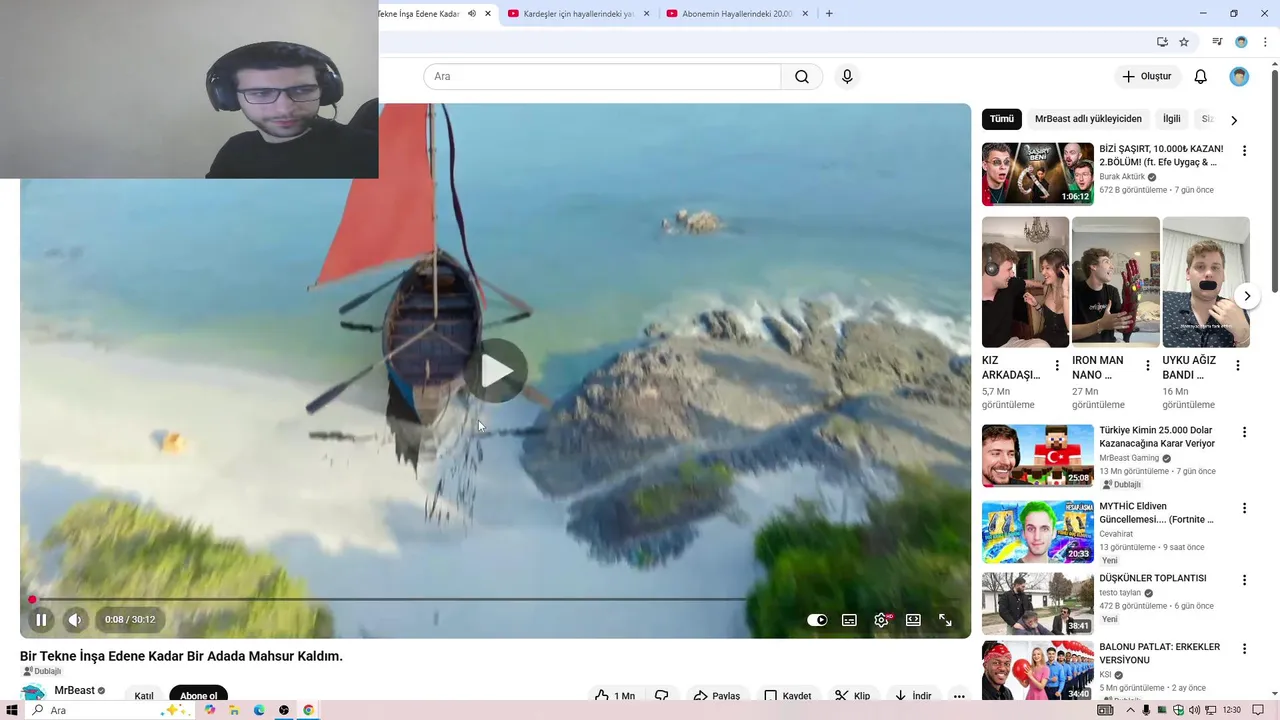Bookmark this page with the star icon
Screen dimensions: 1280x720
pos(1184,42)
